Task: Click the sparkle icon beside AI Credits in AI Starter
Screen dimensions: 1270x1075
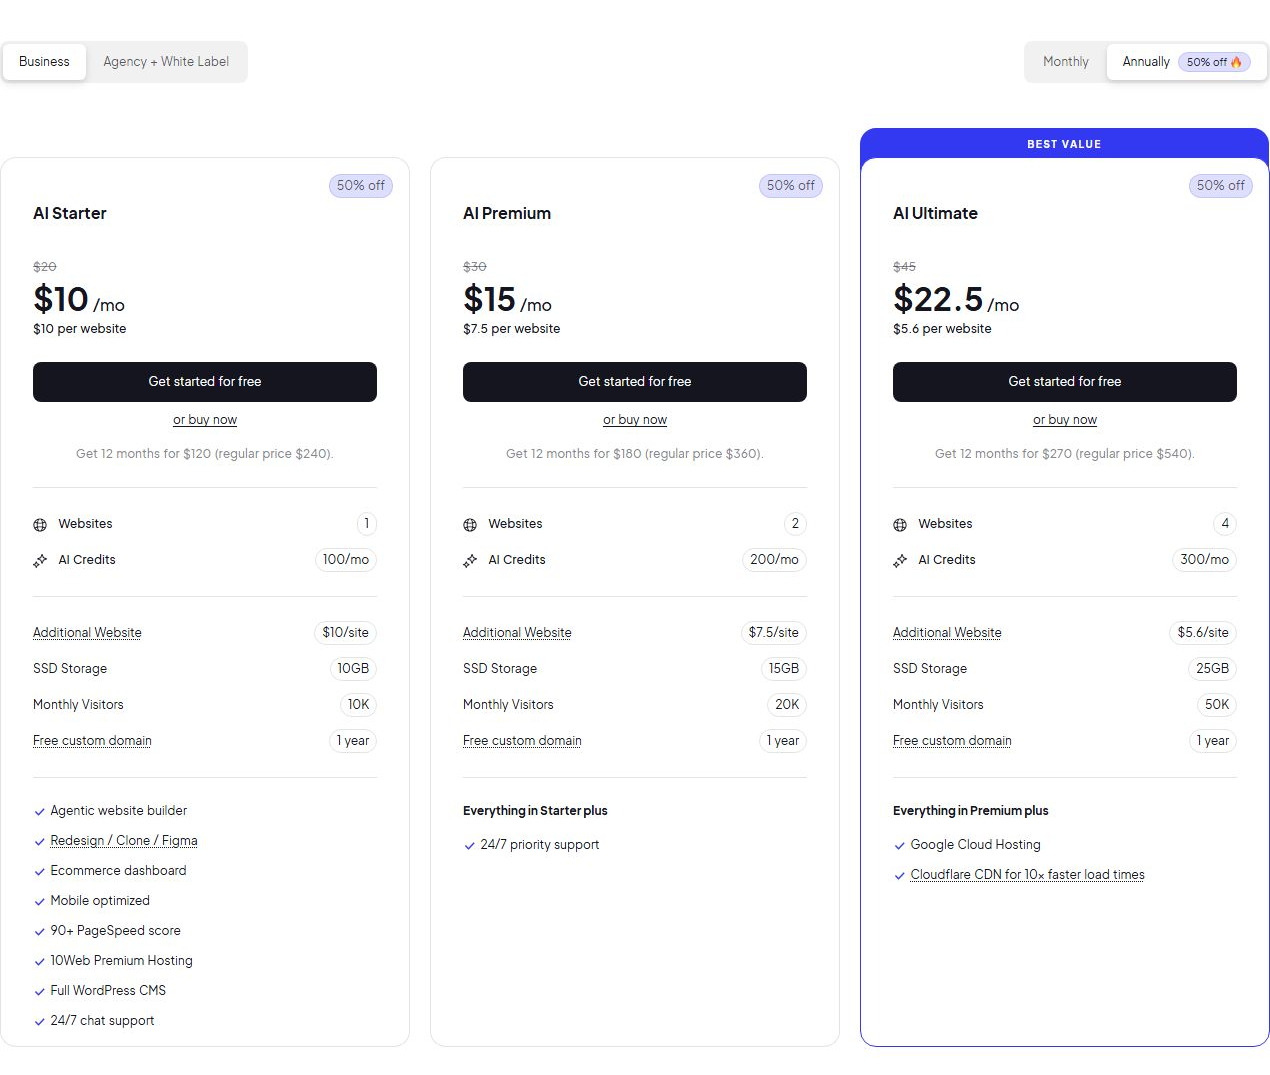Action: (x=40, y=561)
